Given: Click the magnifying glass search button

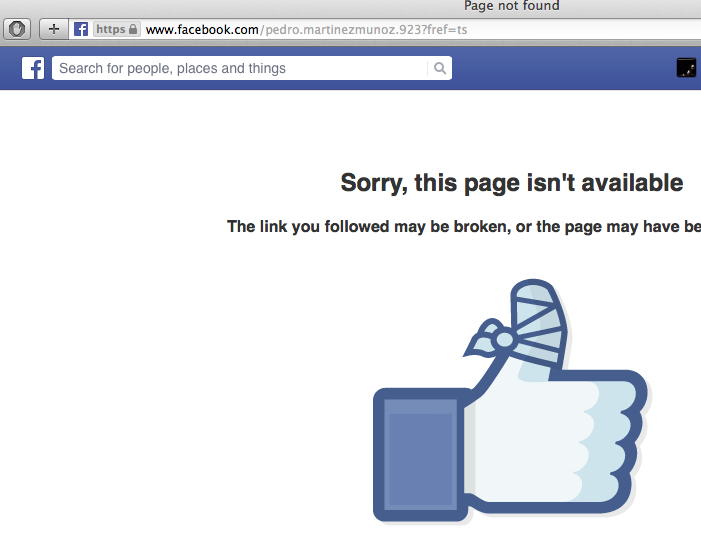Looking at the screenshot, I should coord(440,68).
